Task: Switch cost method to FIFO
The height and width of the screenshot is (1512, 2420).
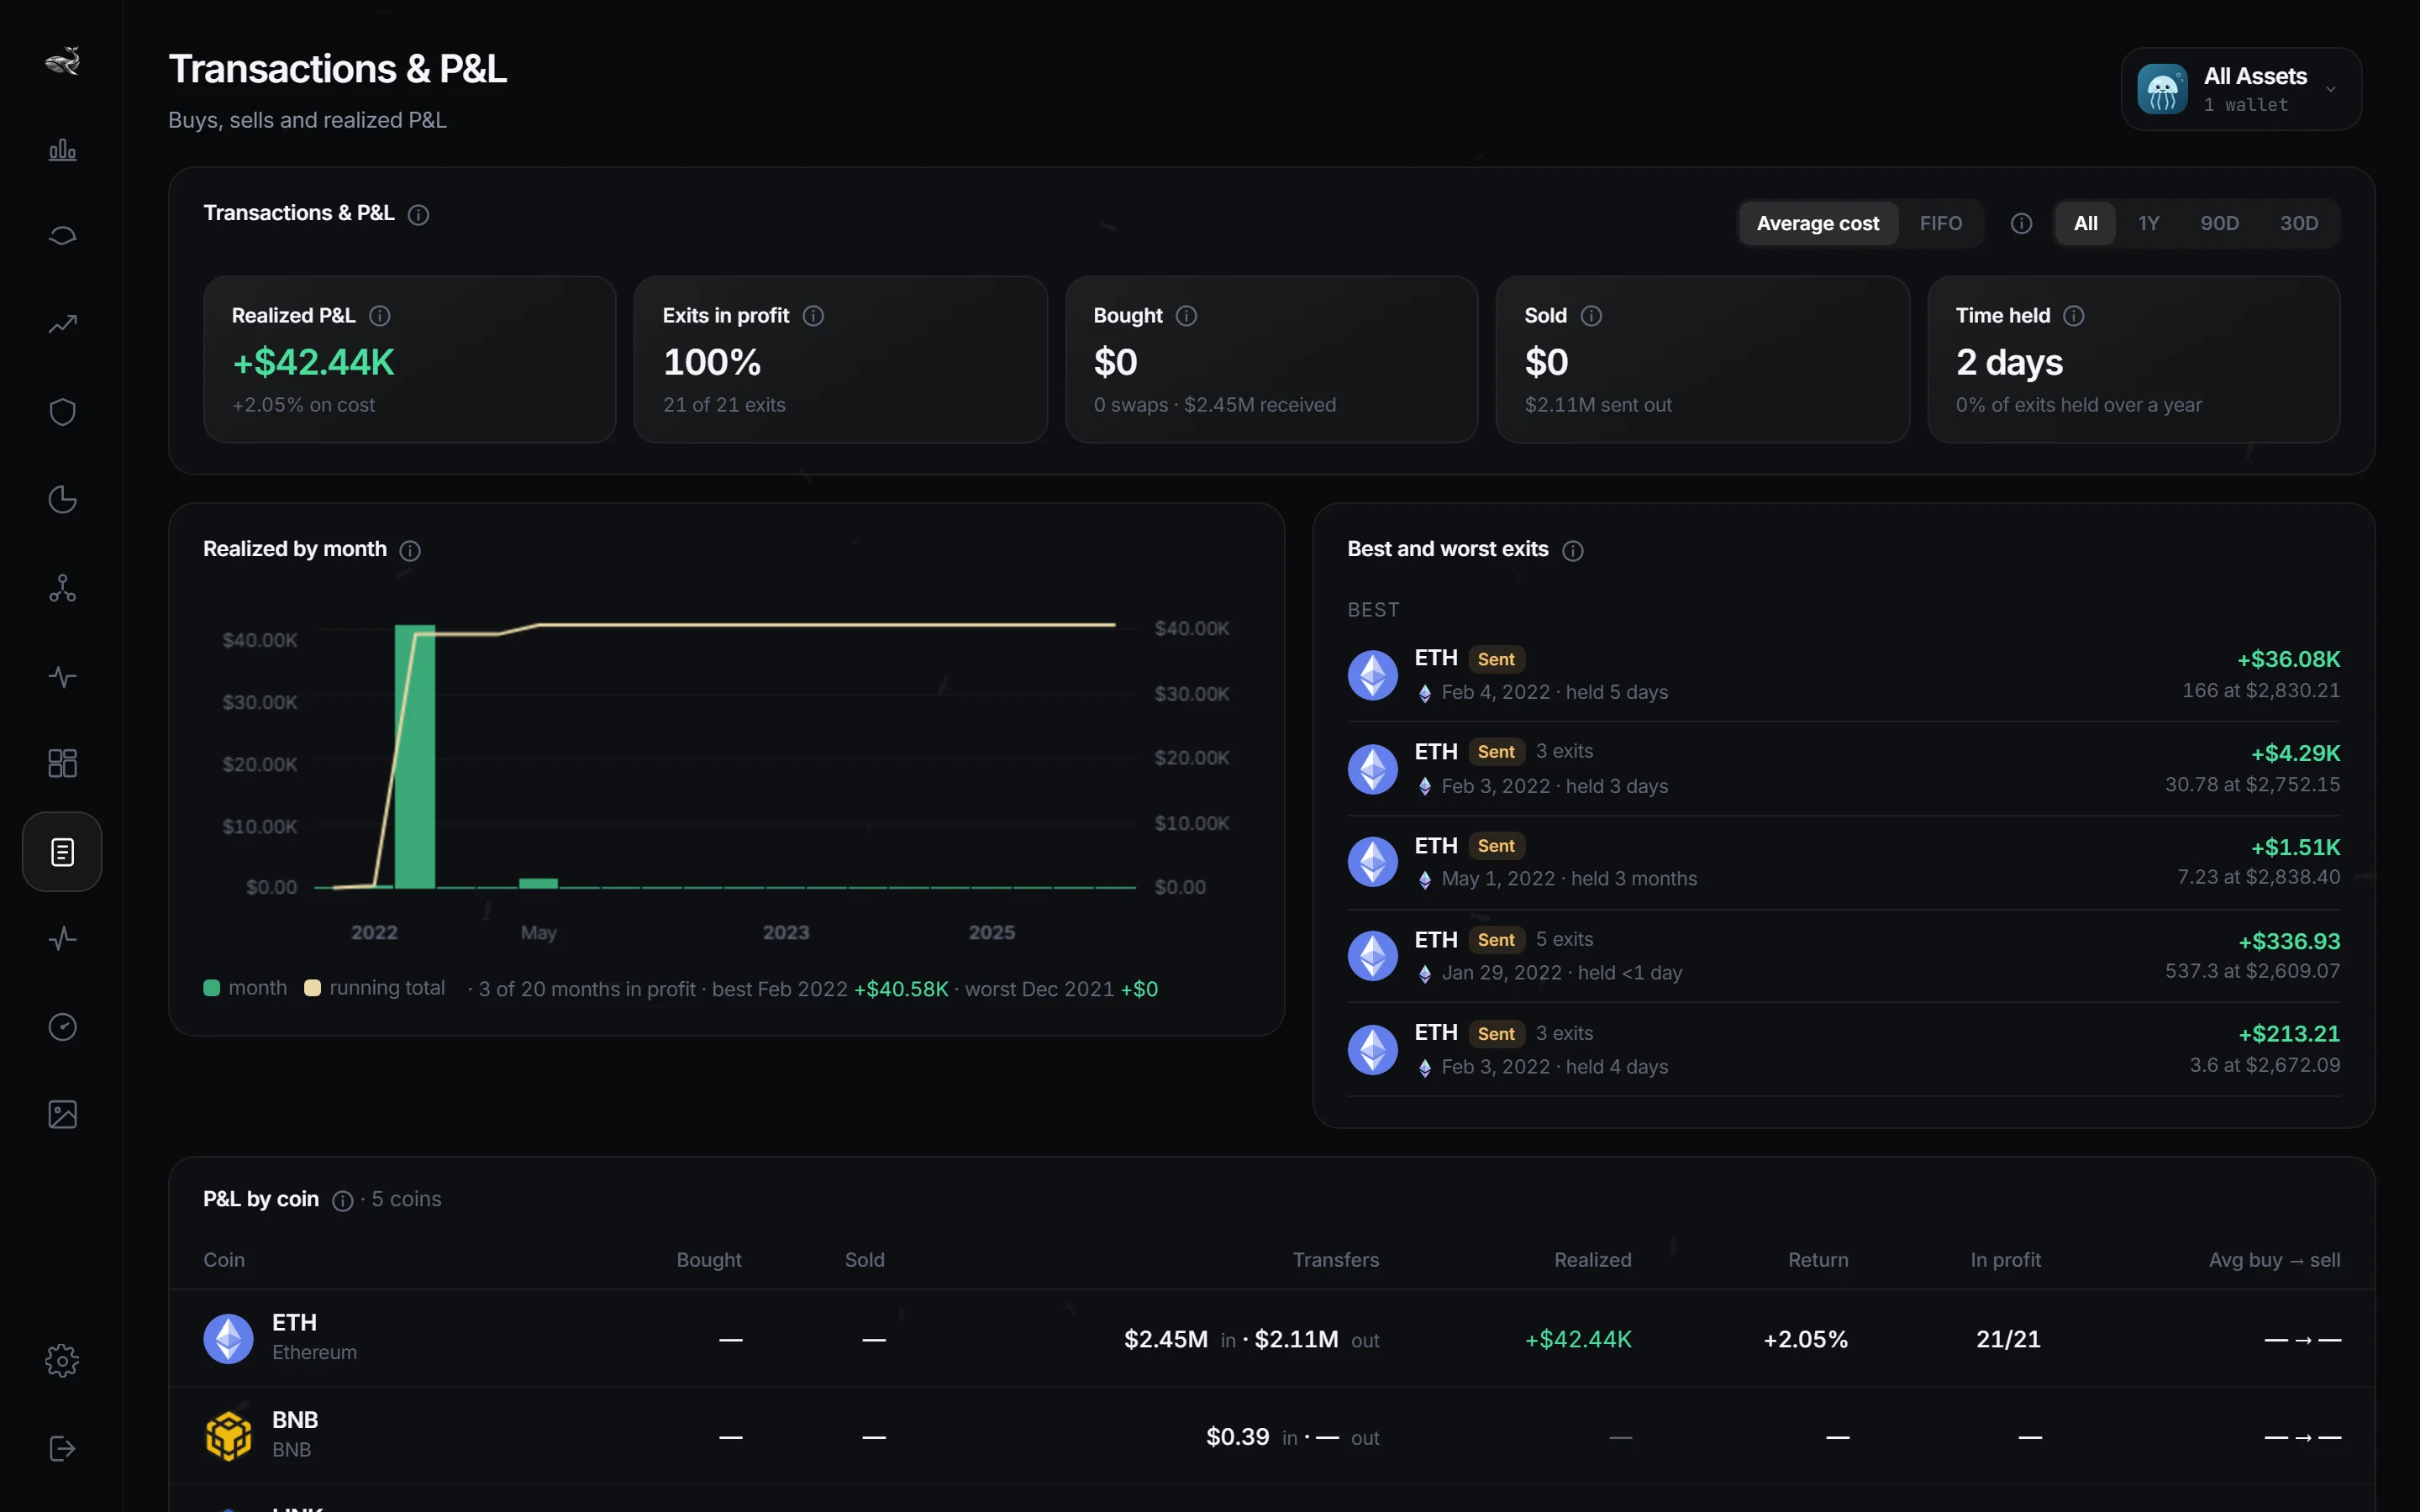Action: point(1940,223)
